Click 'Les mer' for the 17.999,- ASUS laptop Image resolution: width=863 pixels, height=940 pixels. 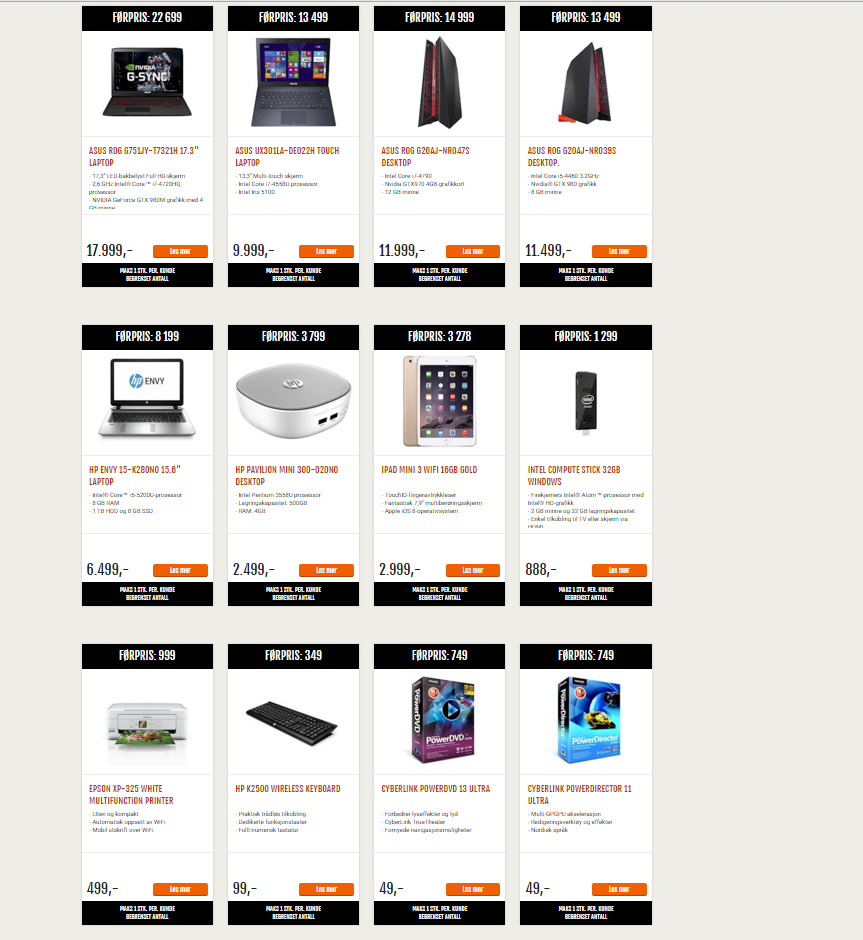pyautogui.click(x=180, y=251)
